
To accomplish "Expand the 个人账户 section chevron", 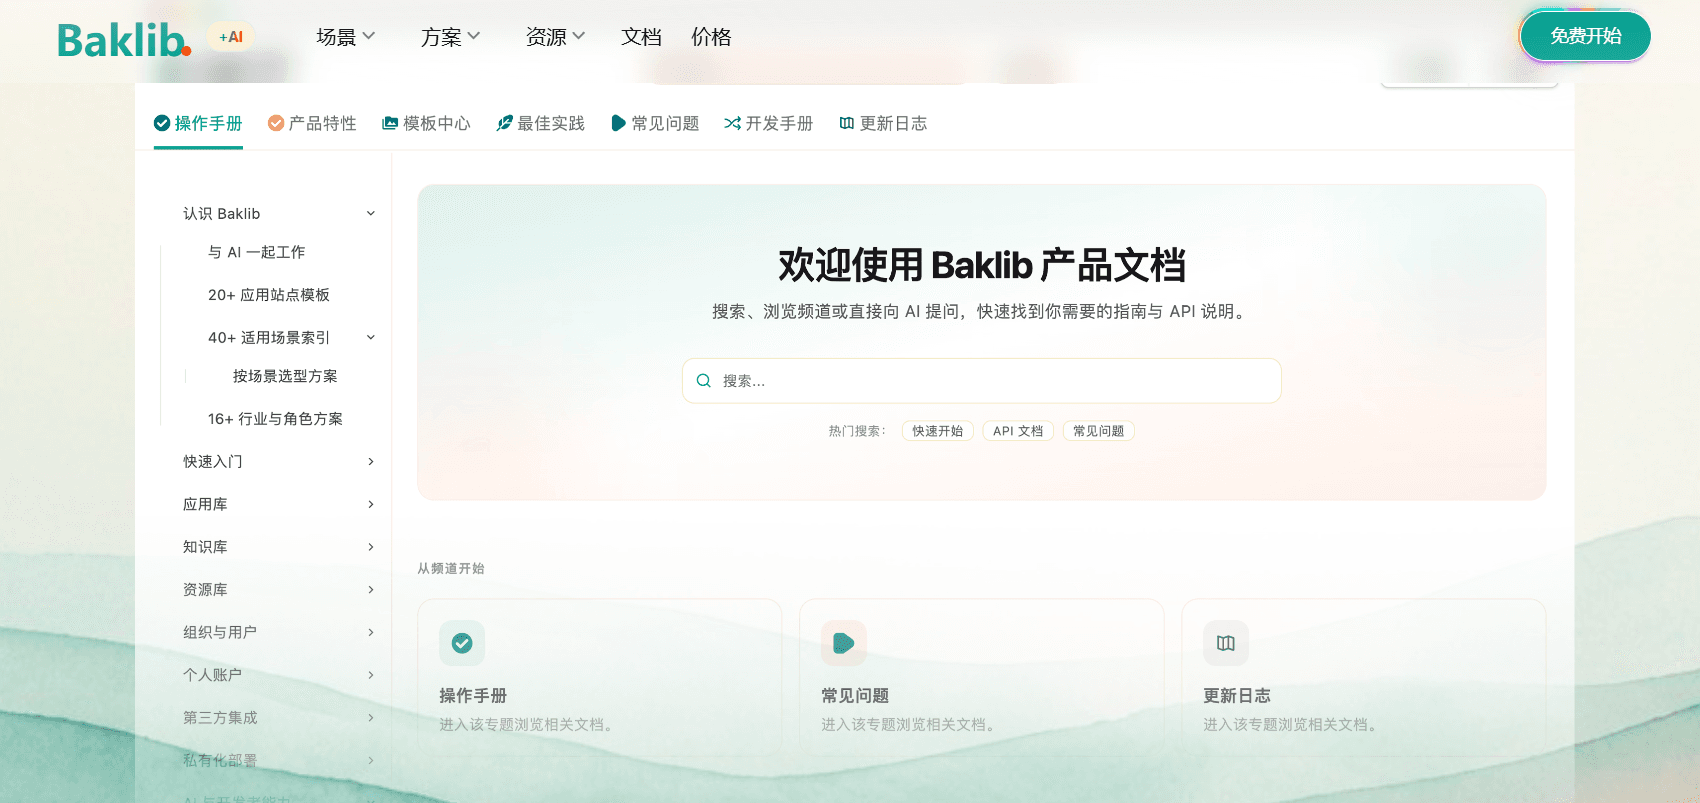I will pos(371,675).
